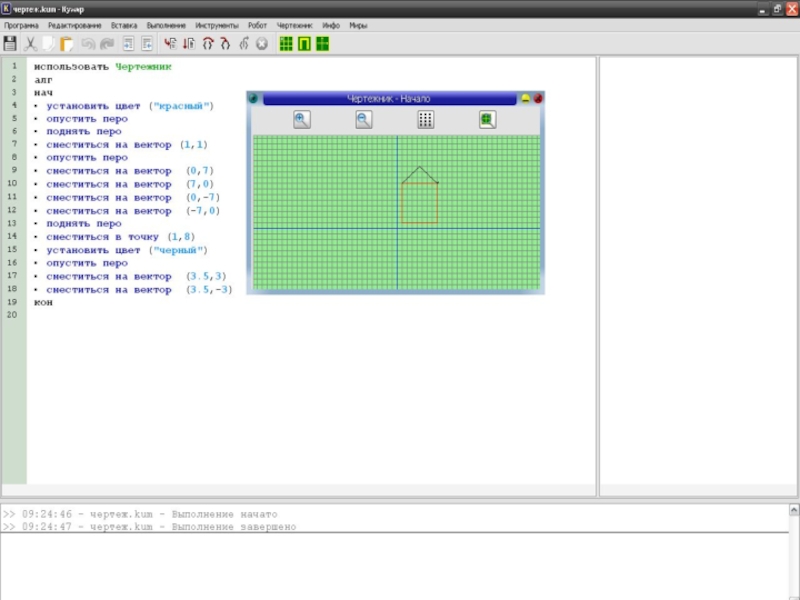Screen dimensions: 800x600
Task: Open the Чертежник menu in menu bar
Action: 294,25
